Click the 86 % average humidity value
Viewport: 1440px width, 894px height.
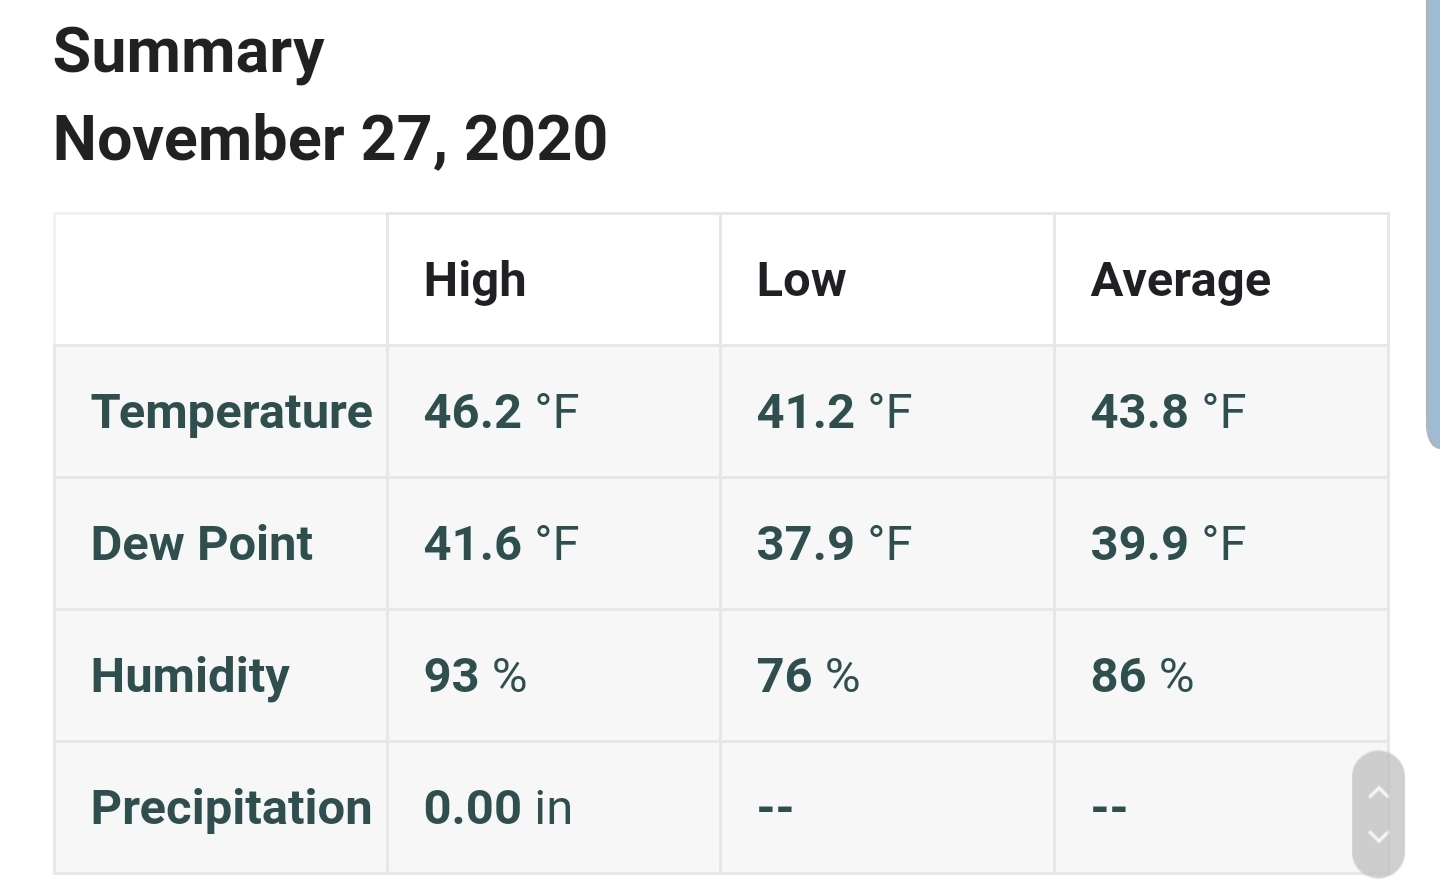[1142, 676]
